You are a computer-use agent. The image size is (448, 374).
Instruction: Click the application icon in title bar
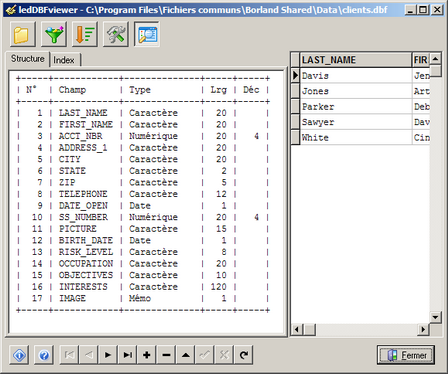click(11, 10)
